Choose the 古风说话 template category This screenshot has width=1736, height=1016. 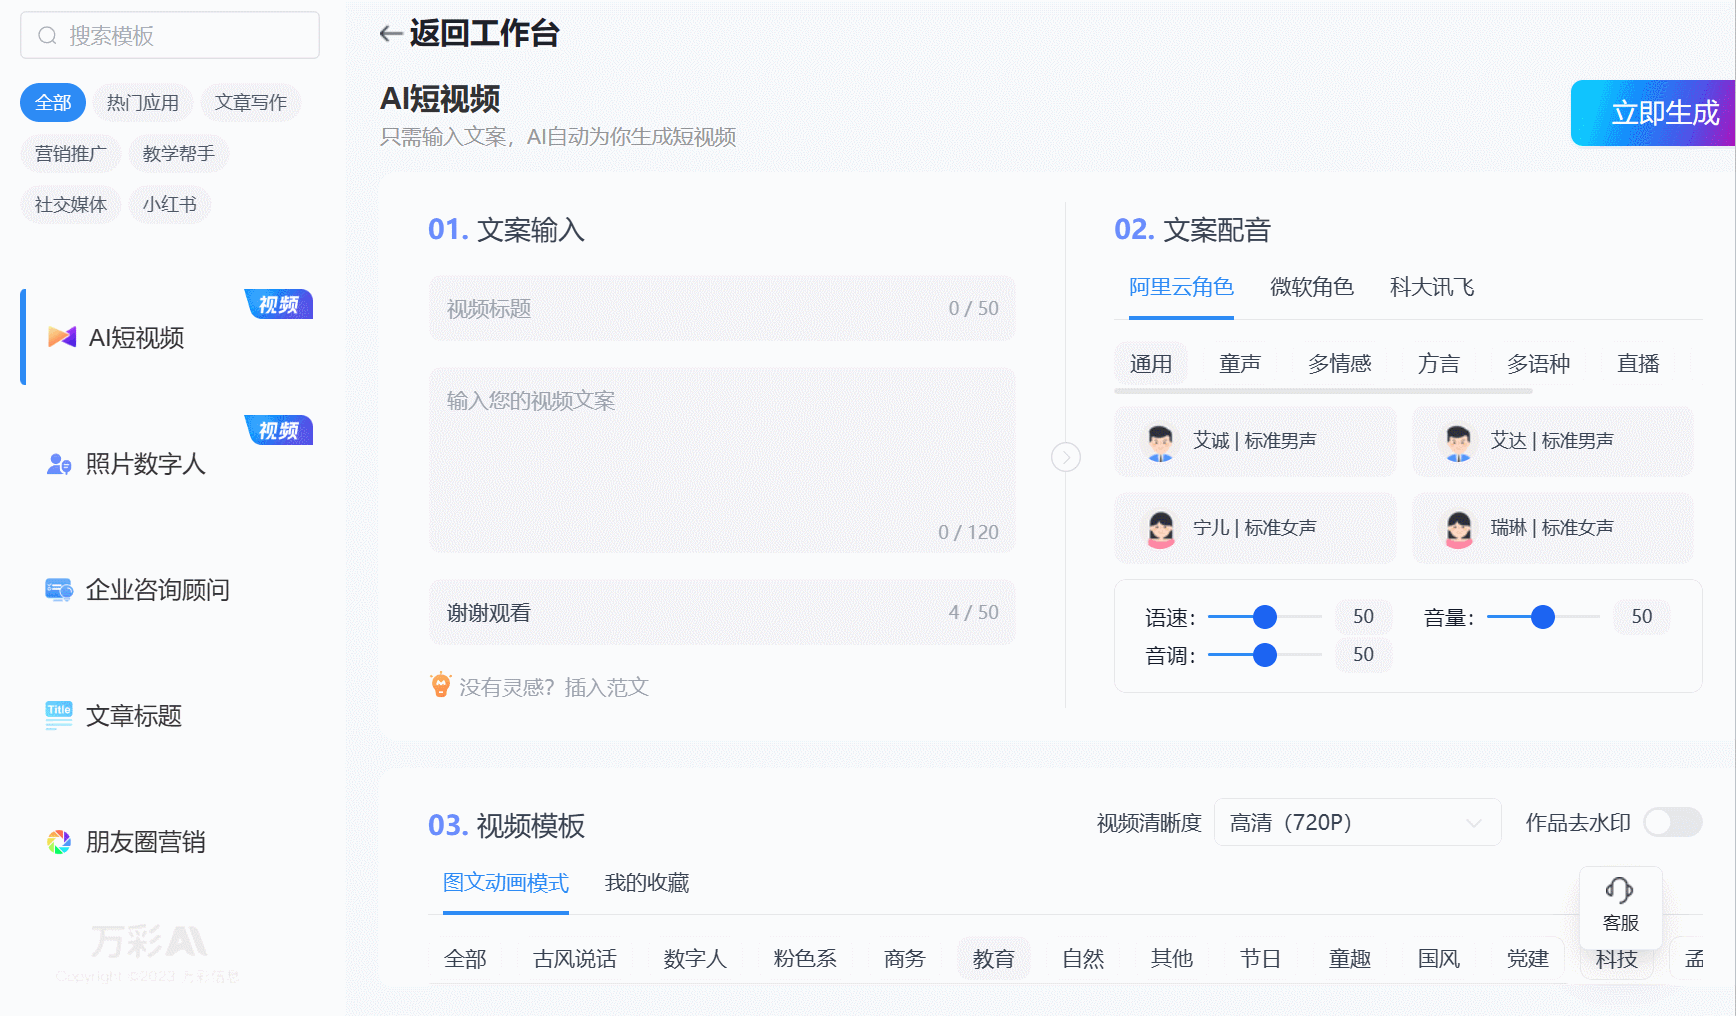(575, 959)
